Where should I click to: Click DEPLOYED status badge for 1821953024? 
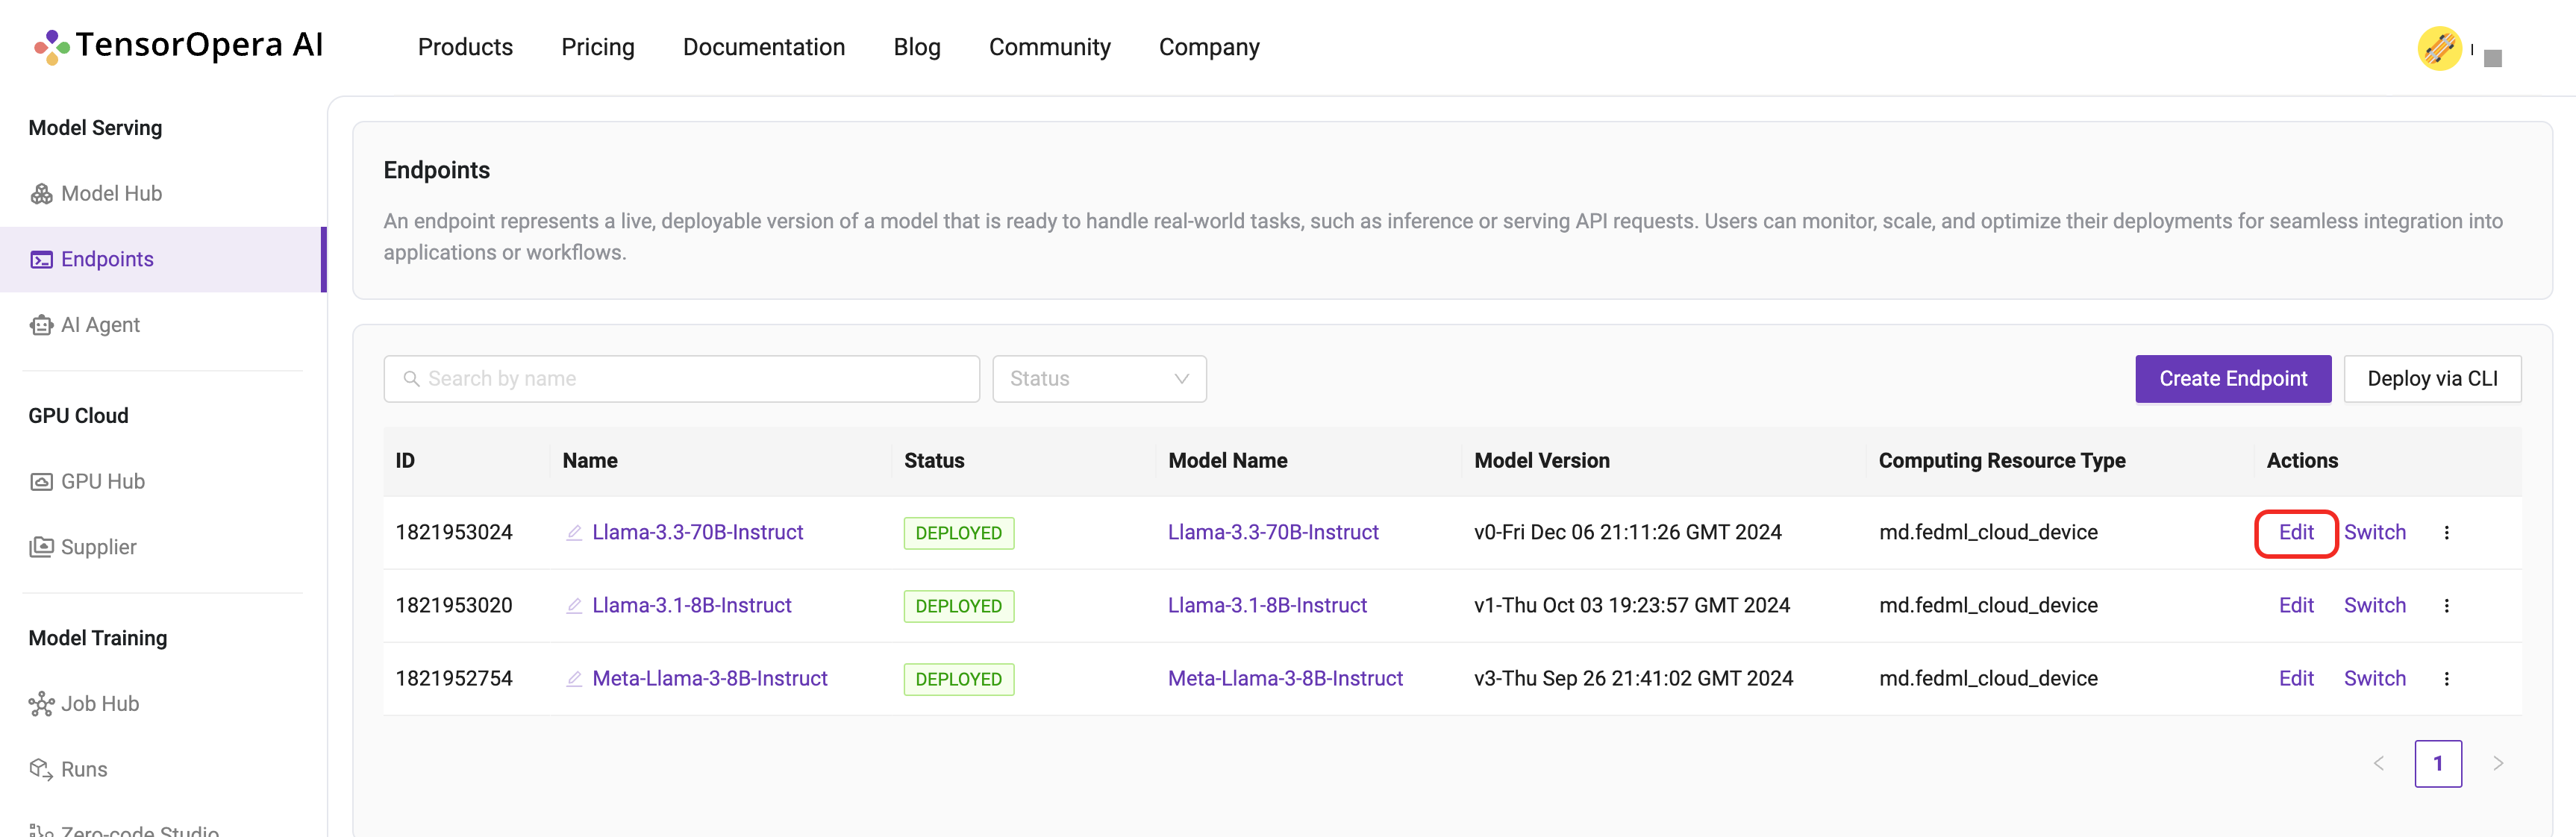click(x=958, y=533)
